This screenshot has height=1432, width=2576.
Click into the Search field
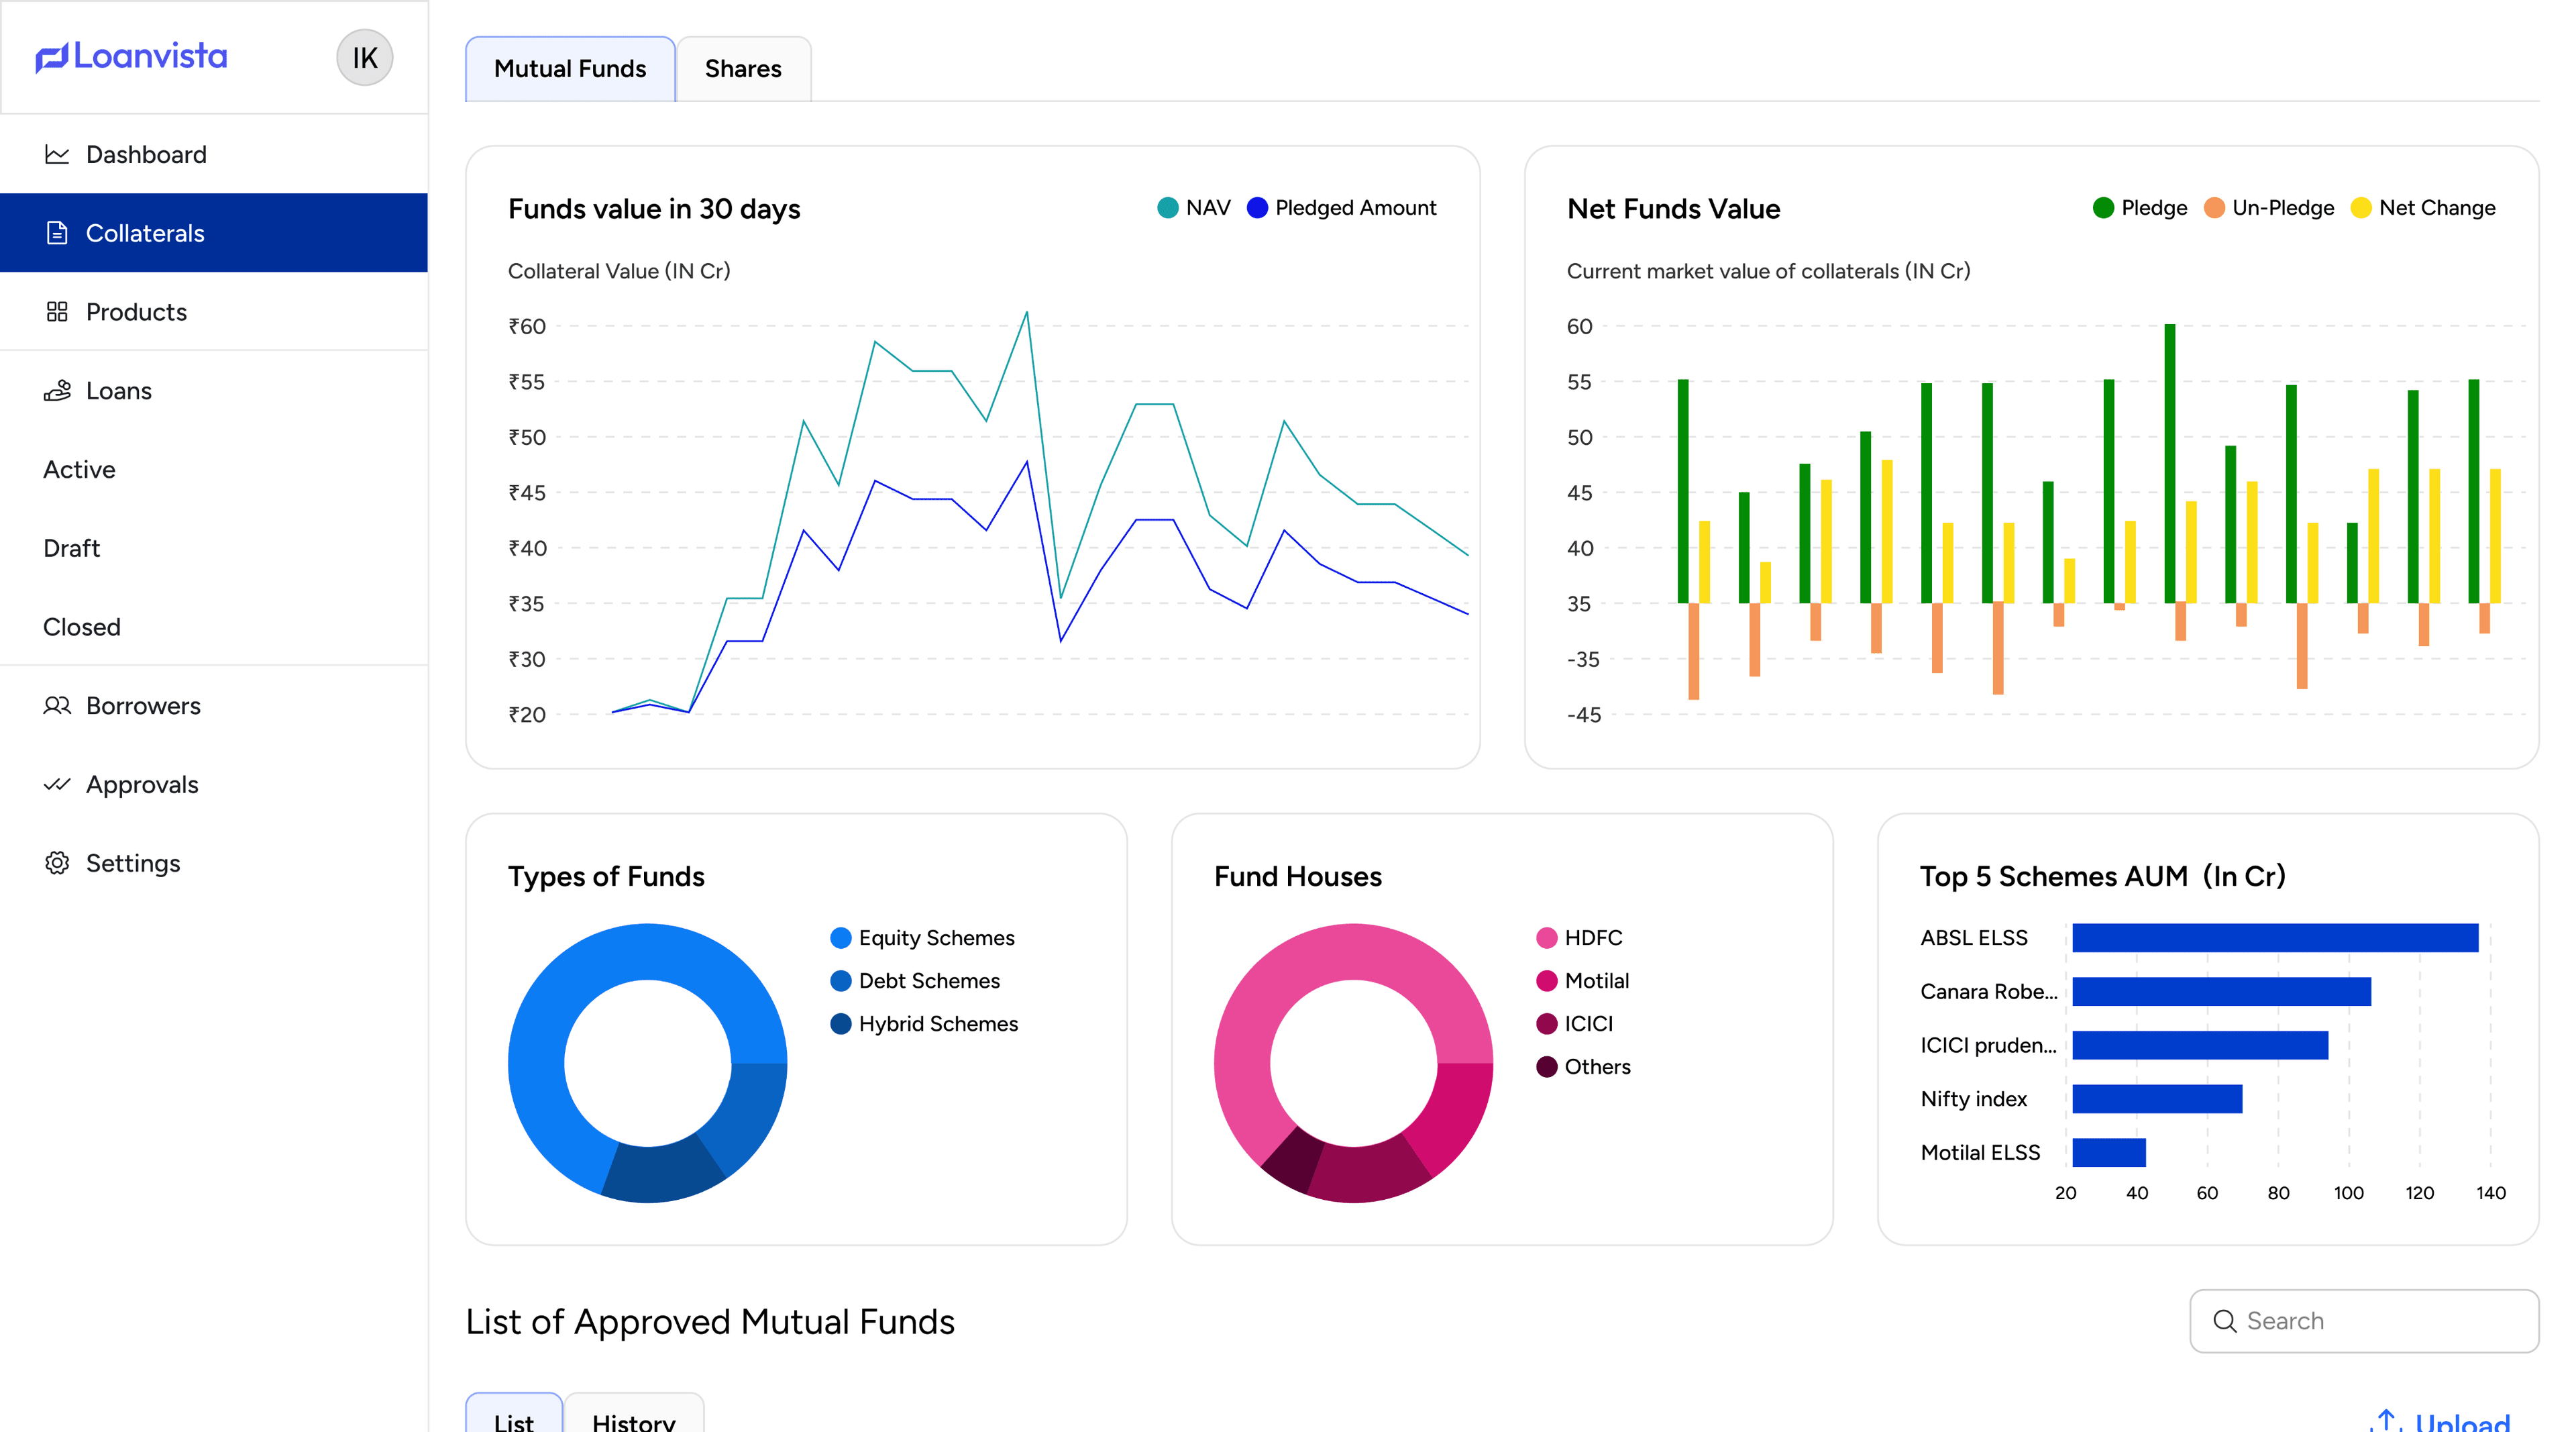tap(2364, 1321)
